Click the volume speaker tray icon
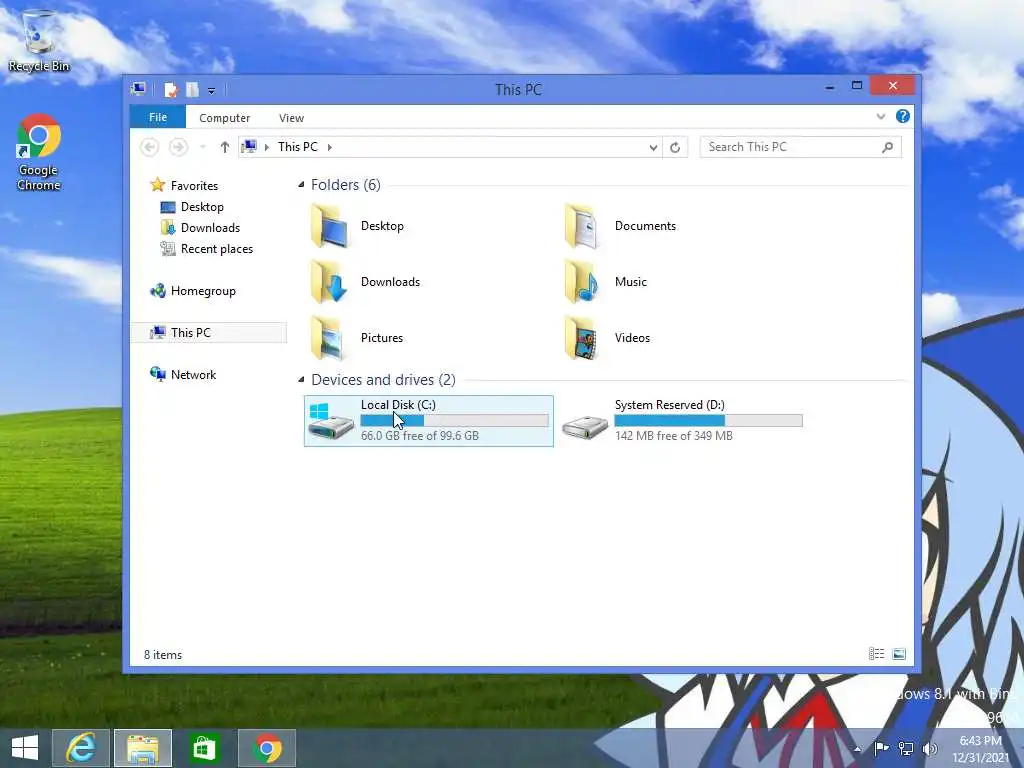This screenshot has width=1024, height=768. [930, 749]
